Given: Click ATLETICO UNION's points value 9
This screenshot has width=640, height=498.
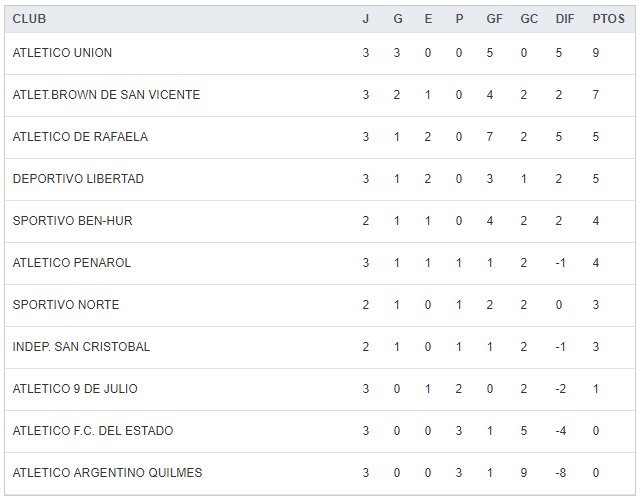Looking at the screenshot, I should tap(596, 53).
